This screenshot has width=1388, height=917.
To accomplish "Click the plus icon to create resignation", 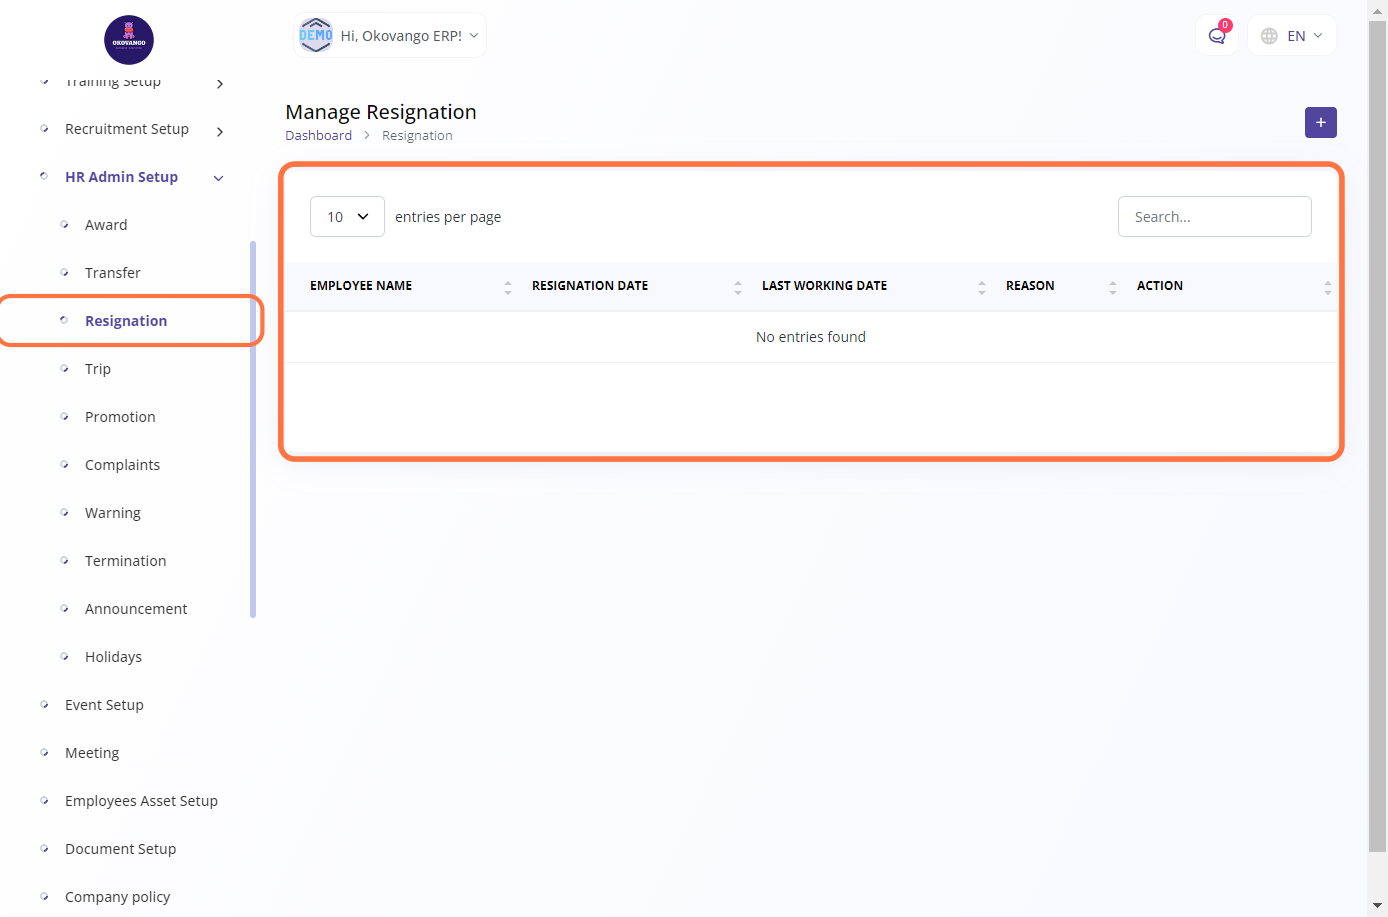I will tap(1320, 122).
